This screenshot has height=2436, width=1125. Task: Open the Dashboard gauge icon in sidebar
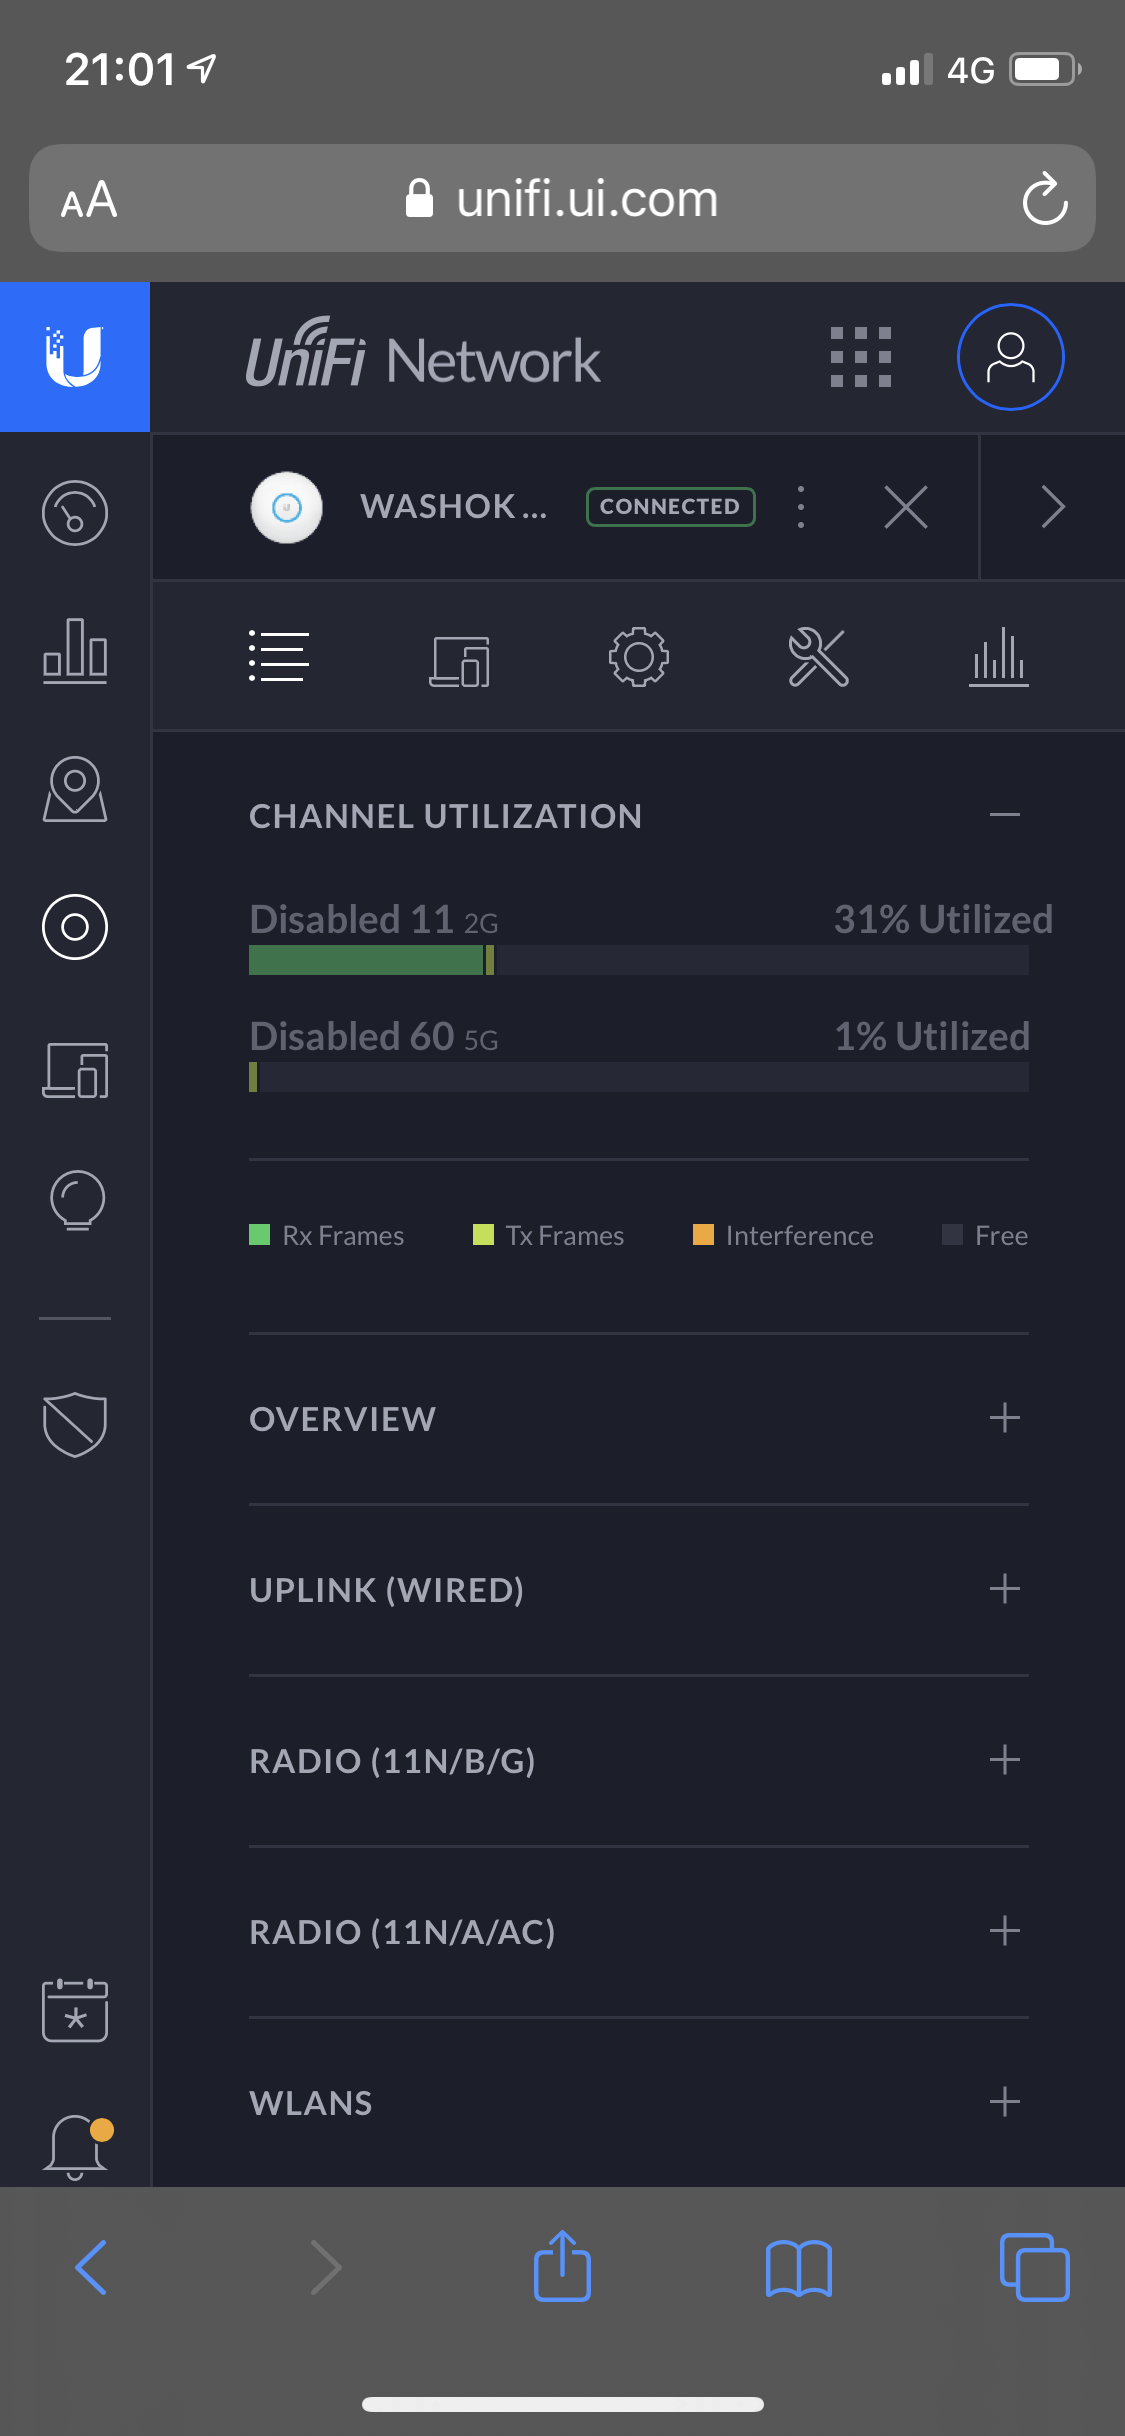75,513
